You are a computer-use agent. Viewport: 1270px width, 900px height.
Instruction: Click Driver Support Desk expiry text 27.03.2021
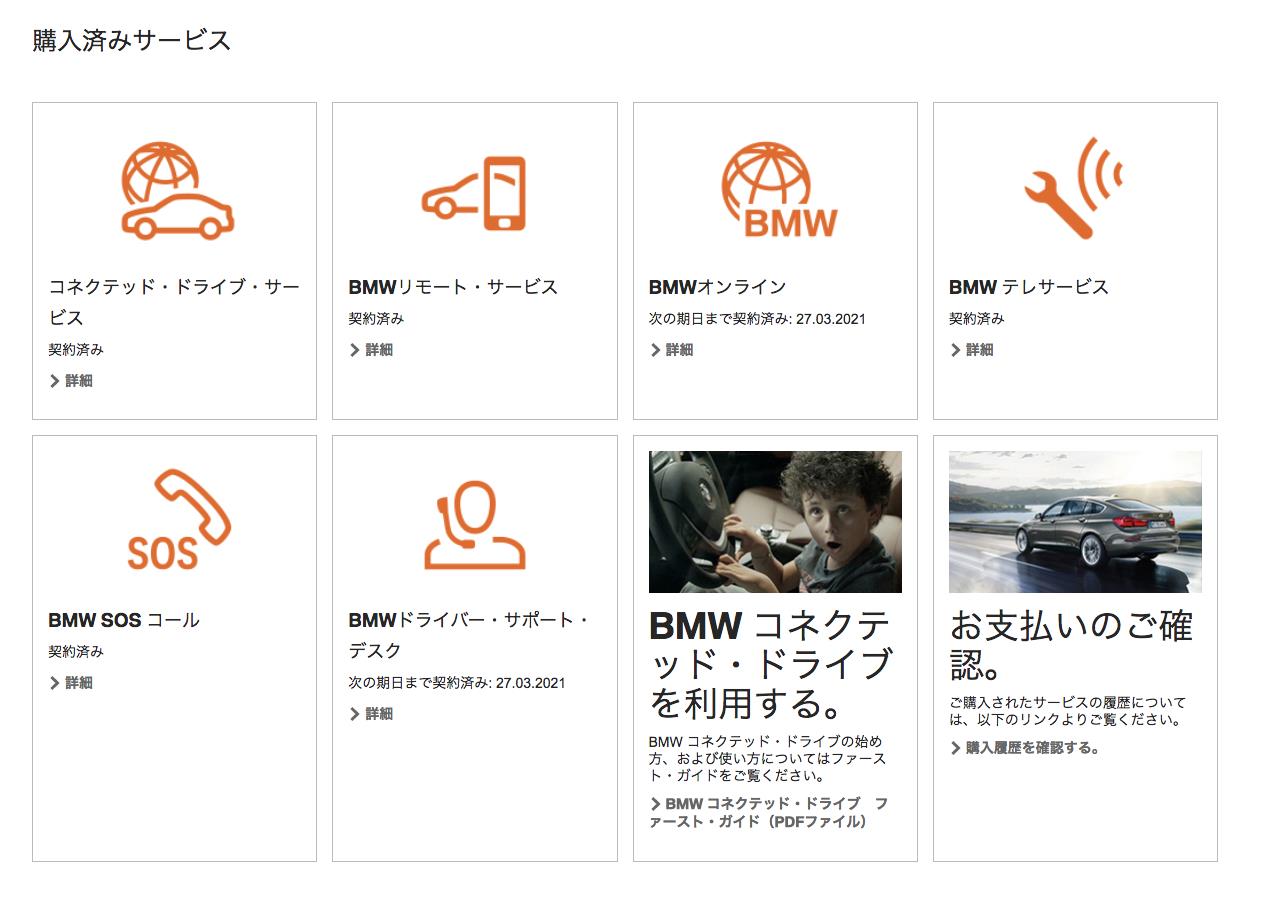pyautogui.click(x=457, y=683)
